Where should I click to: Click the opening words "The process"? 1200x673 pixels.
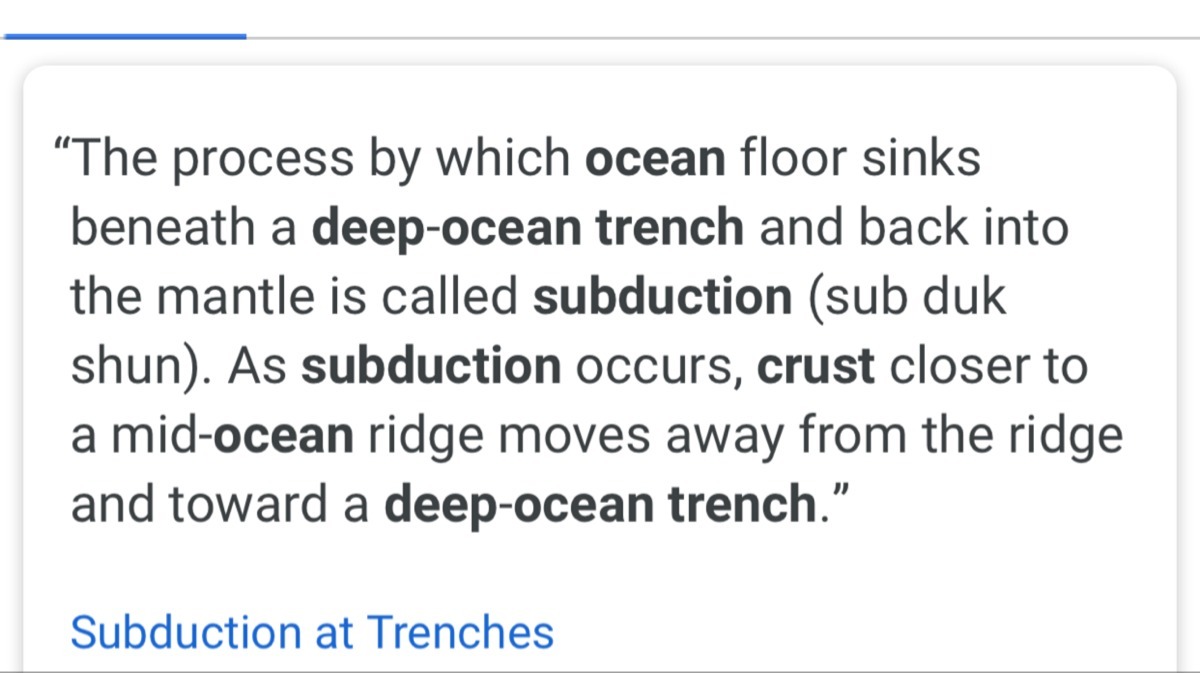click(x=212, y=159)
